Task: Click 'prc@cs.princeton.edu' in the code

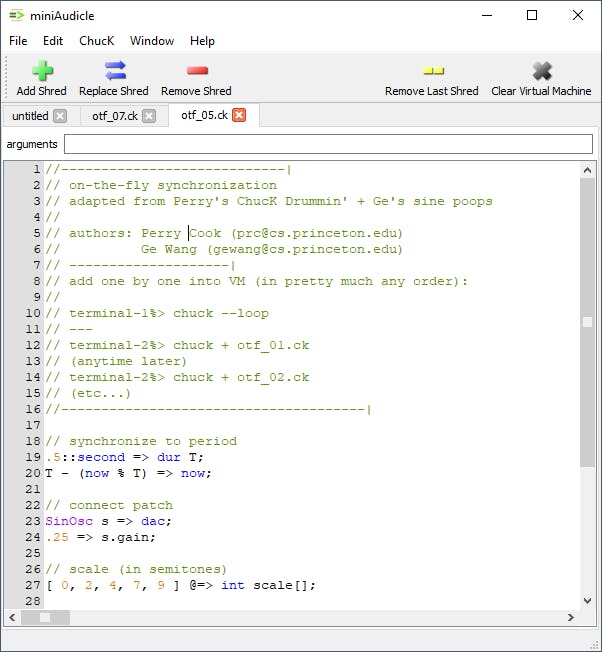Action: 317,234
